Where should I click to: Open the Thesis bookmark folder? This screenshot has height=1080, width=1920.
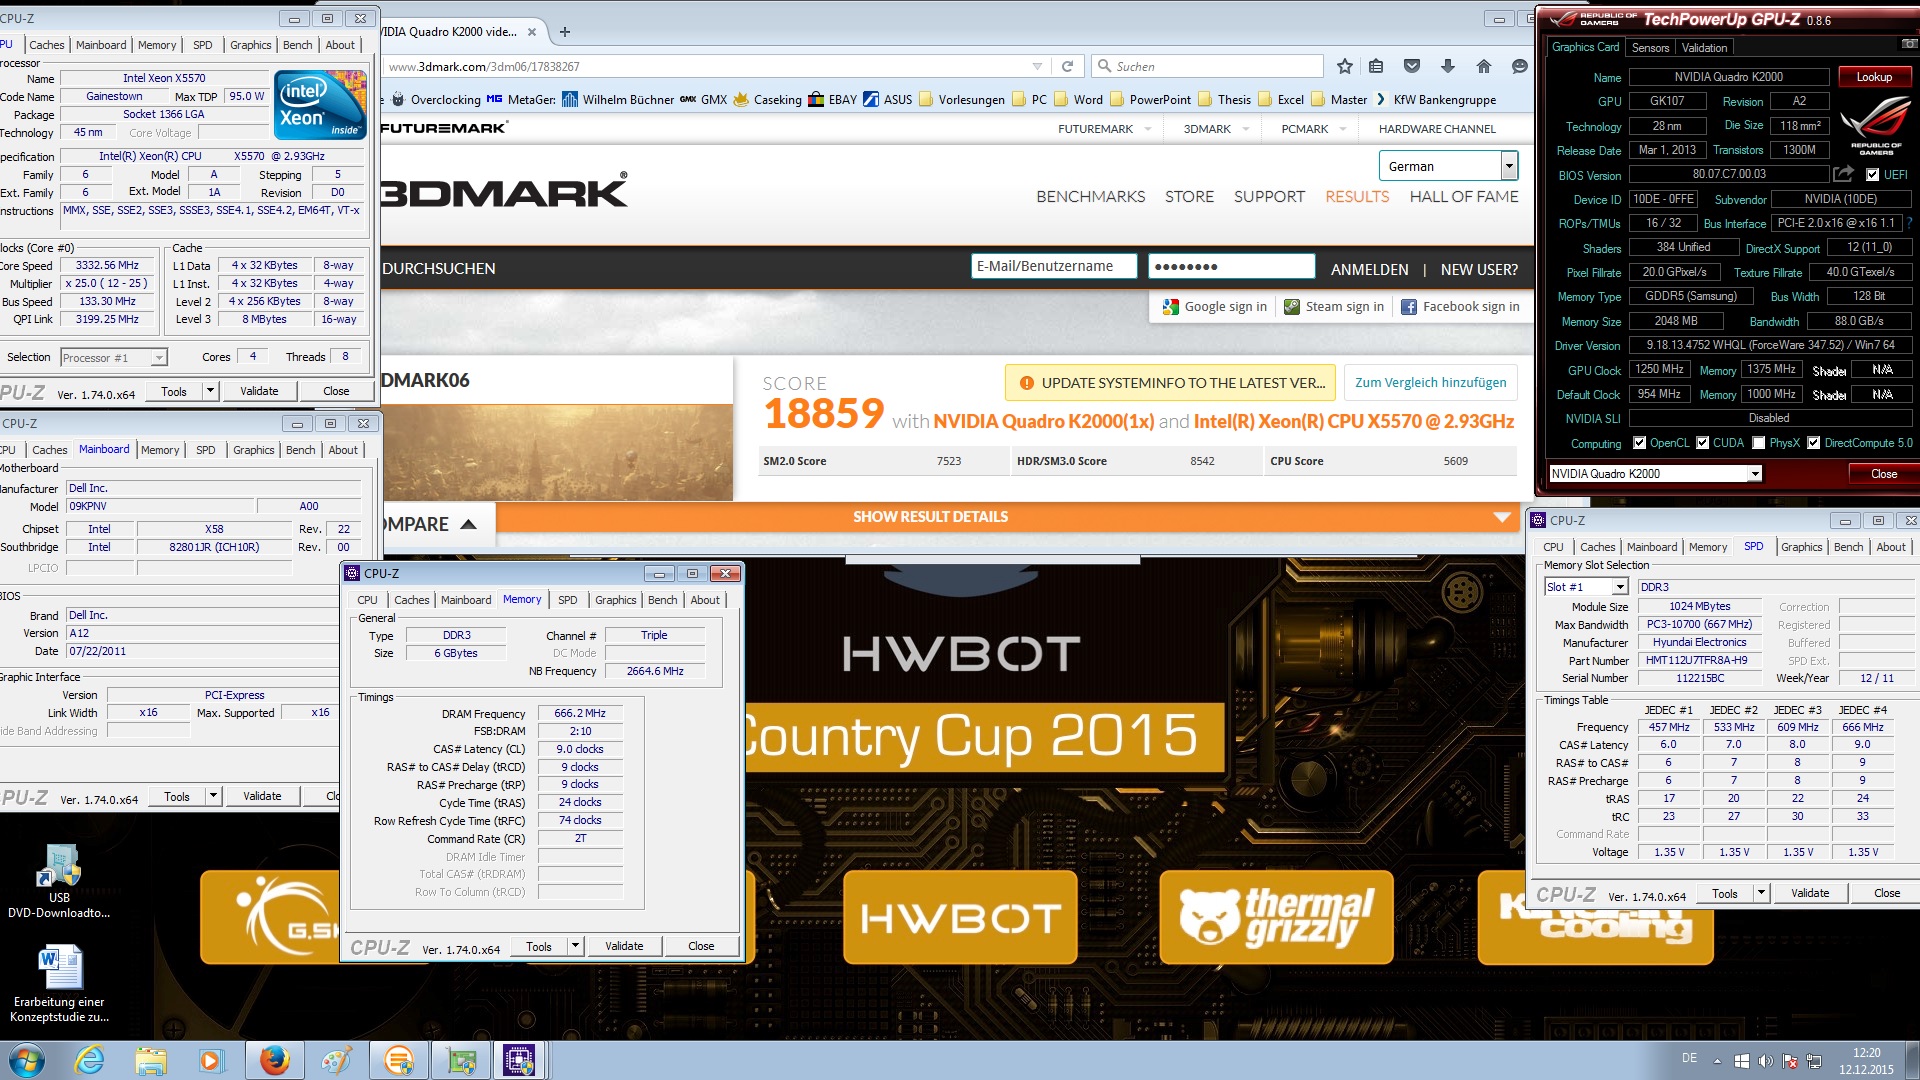pos(1225,99)
